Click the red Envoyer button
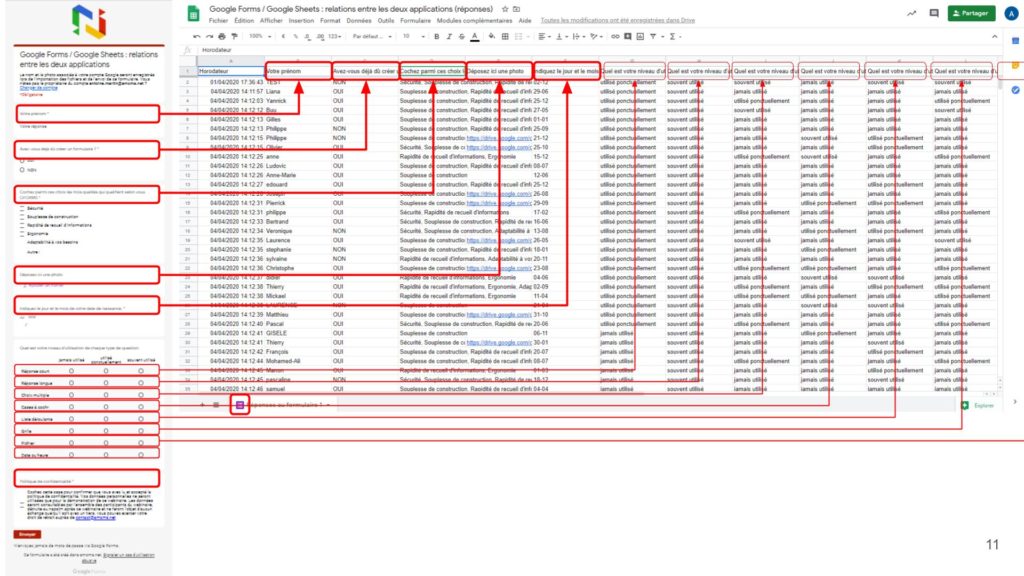 [x=27, y=535]
